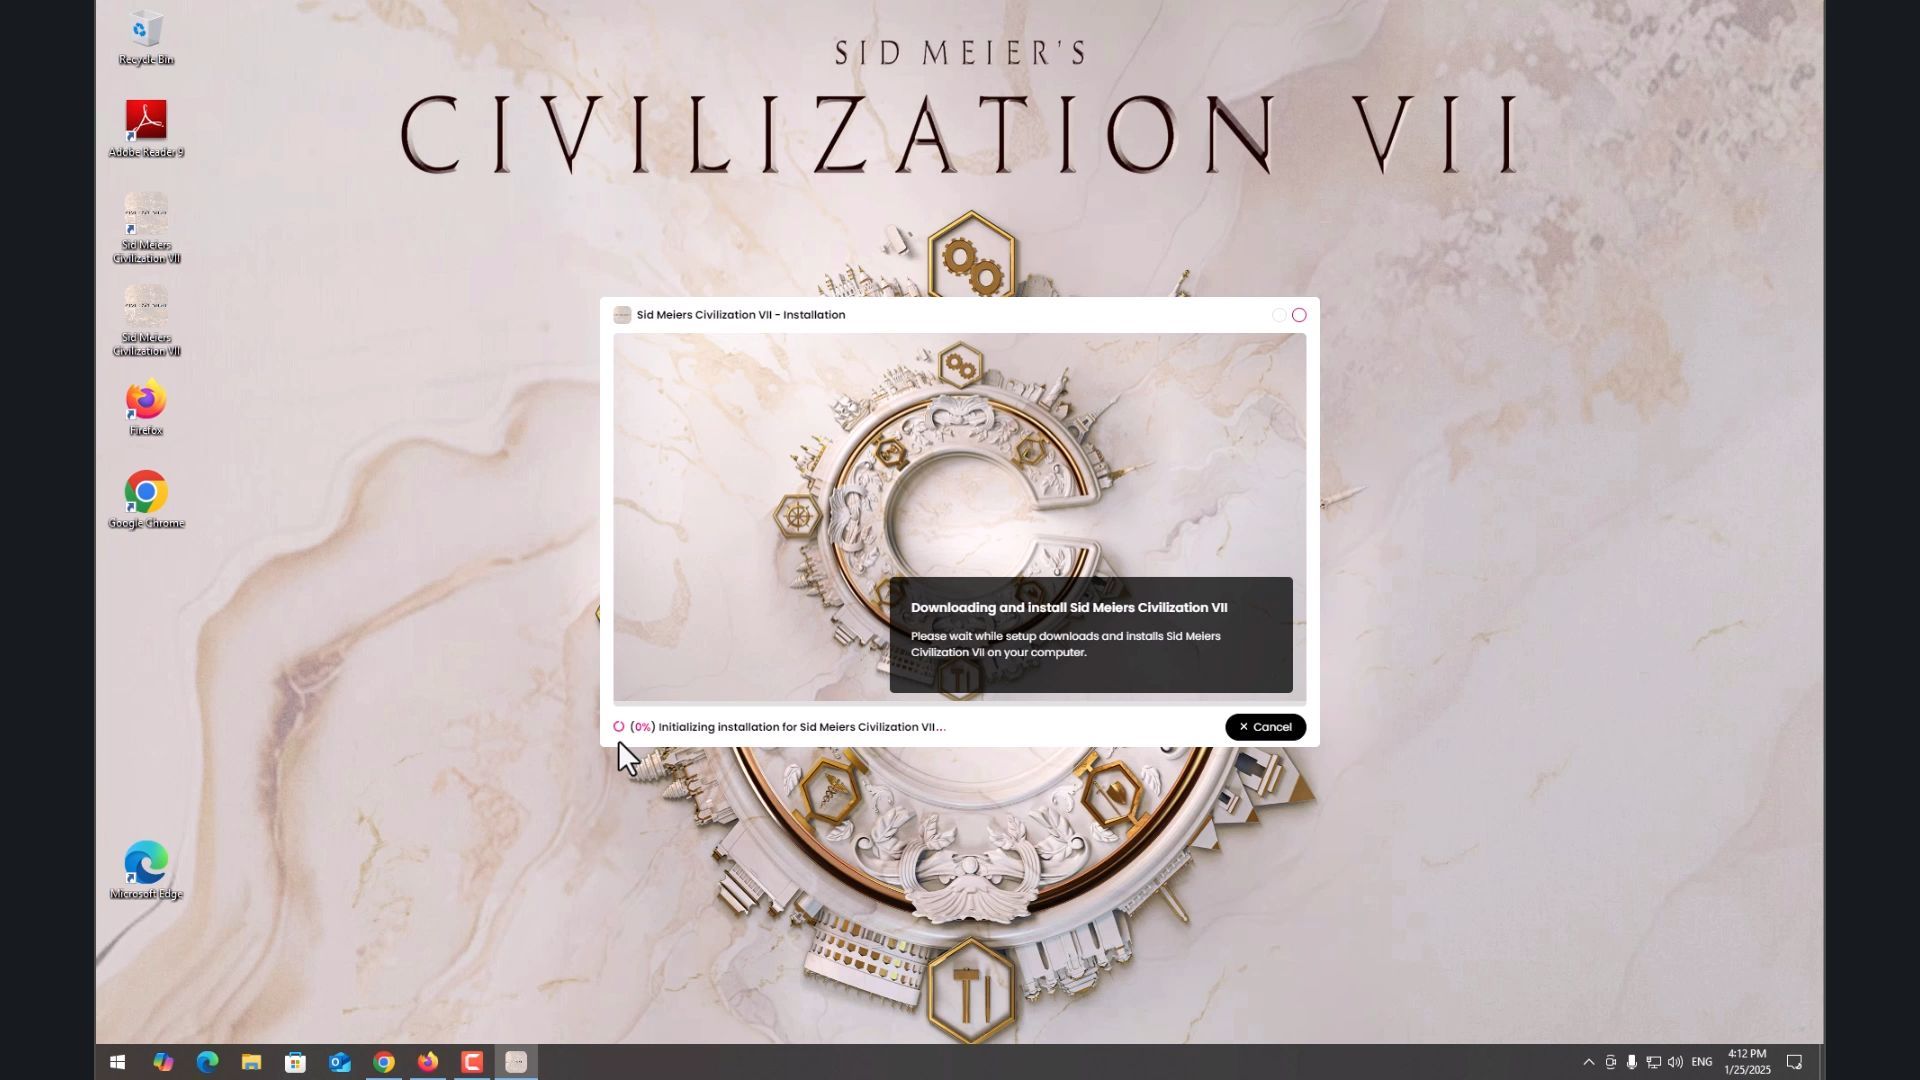Cancel the Civilization VII installation
Viewport: 1920px width, 1080px height.
pos(1265,727)
